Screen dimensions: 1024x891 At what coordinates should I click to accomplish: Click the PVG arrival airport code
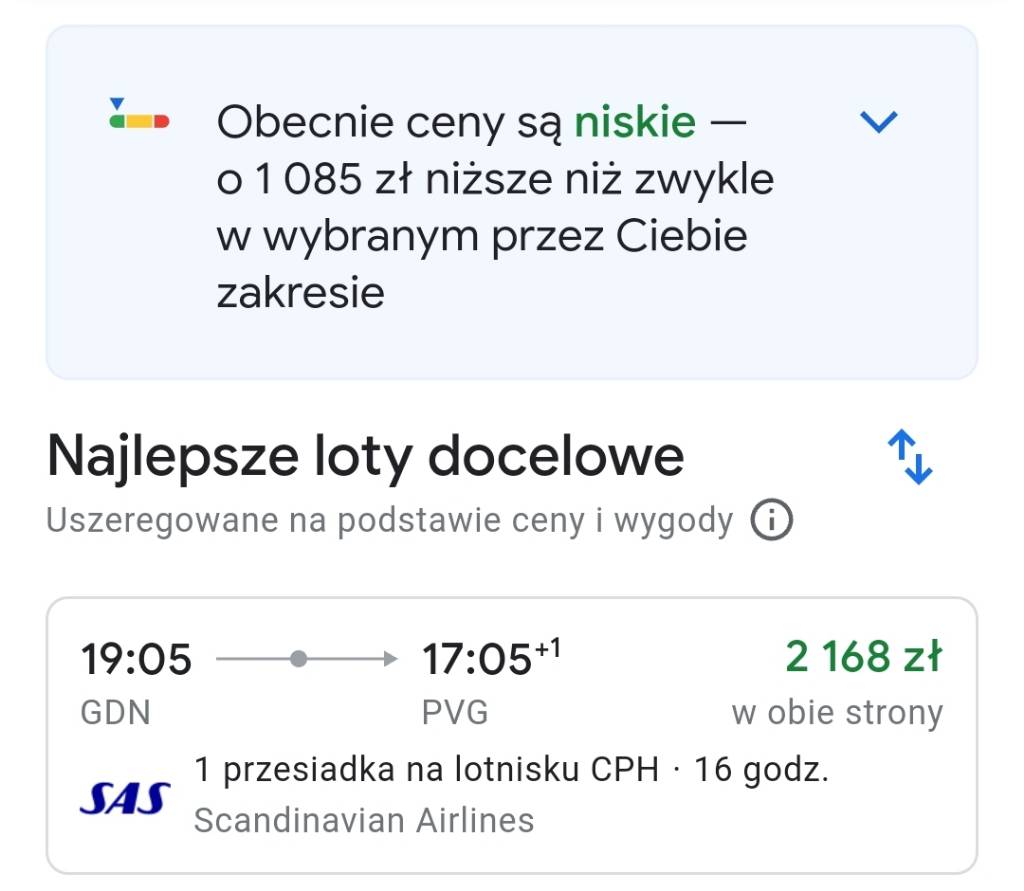[x=455, y=712]
